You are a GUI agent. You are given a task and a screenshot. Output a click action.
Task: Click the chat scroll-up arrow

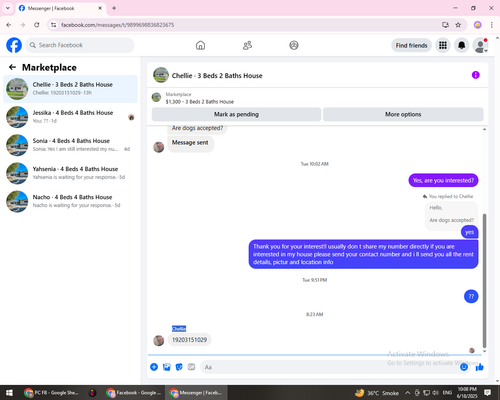pos(484,129)
